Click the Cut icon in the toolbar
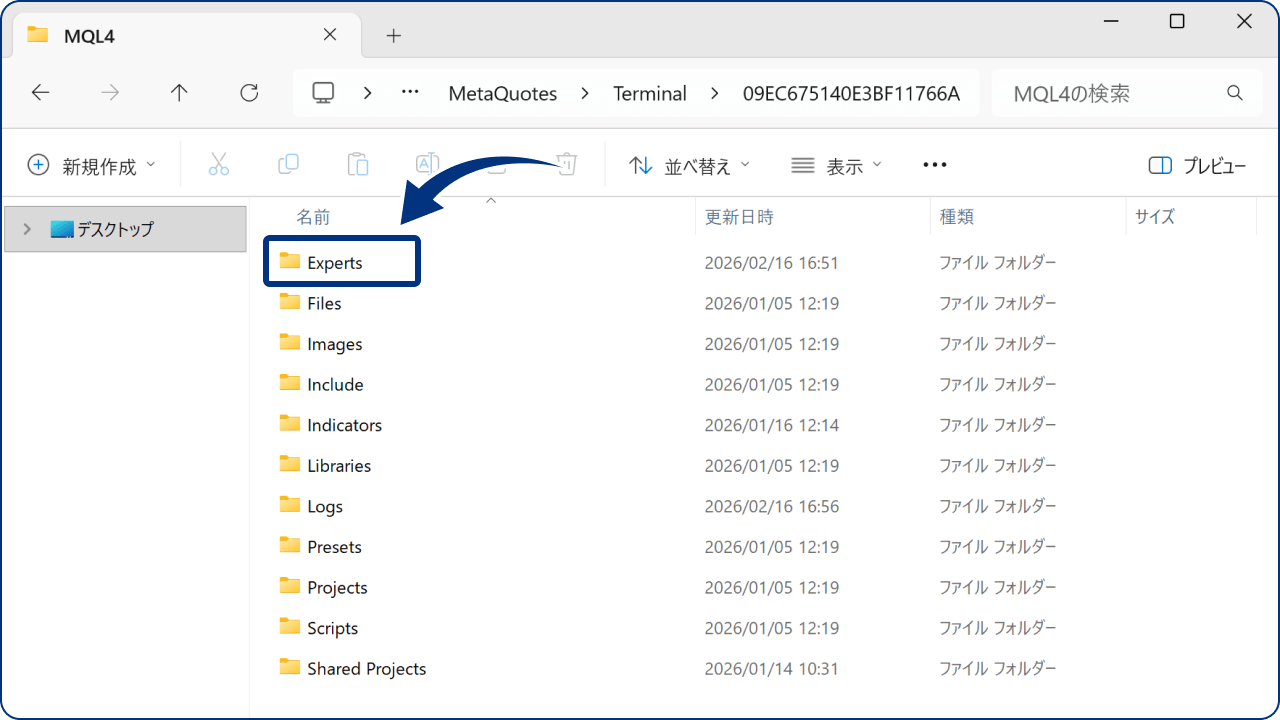Viewport: 1280px width, 720px height. click(219, 163)
